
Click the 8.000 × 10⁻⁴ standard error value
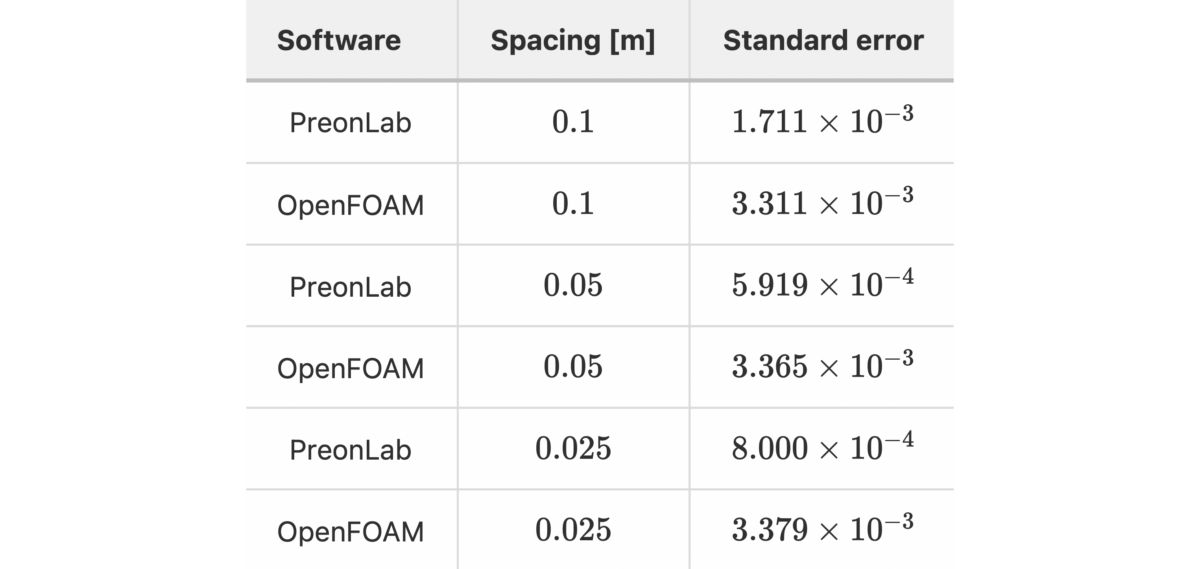(x=822, y=448)
